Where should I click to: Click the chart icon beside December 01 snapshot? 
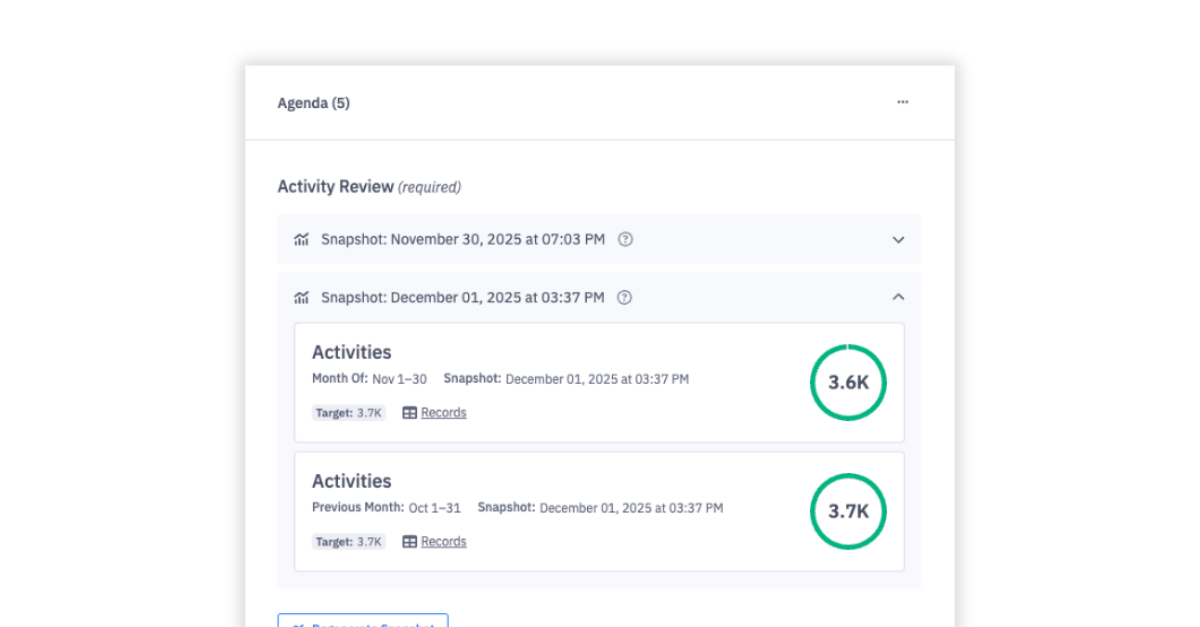point(301,297)
